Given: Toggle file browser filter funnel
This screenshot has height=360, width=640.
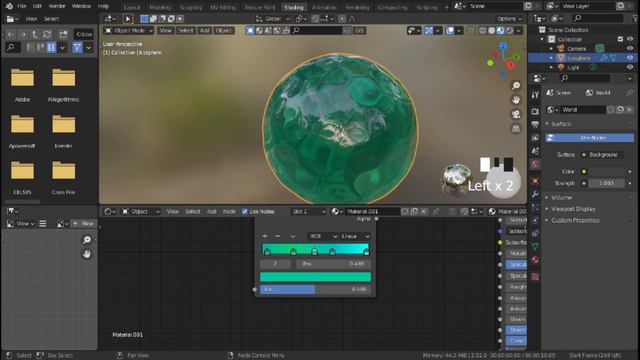Looking at the screenshot, I should coord(77,47).
